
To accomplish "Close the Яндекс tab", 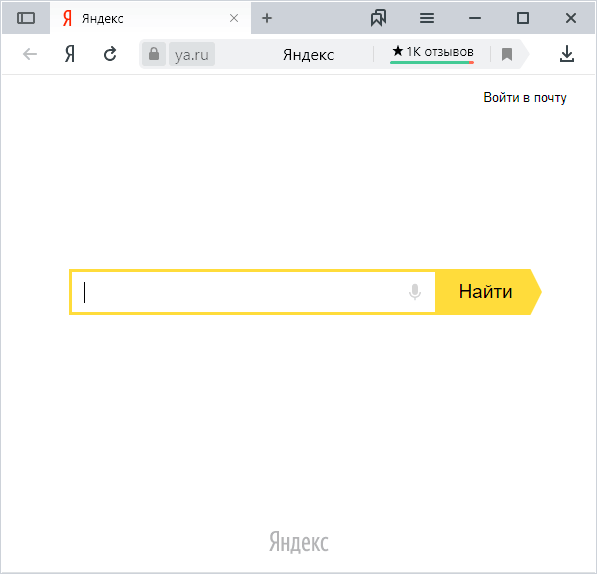I will point(234,18).
